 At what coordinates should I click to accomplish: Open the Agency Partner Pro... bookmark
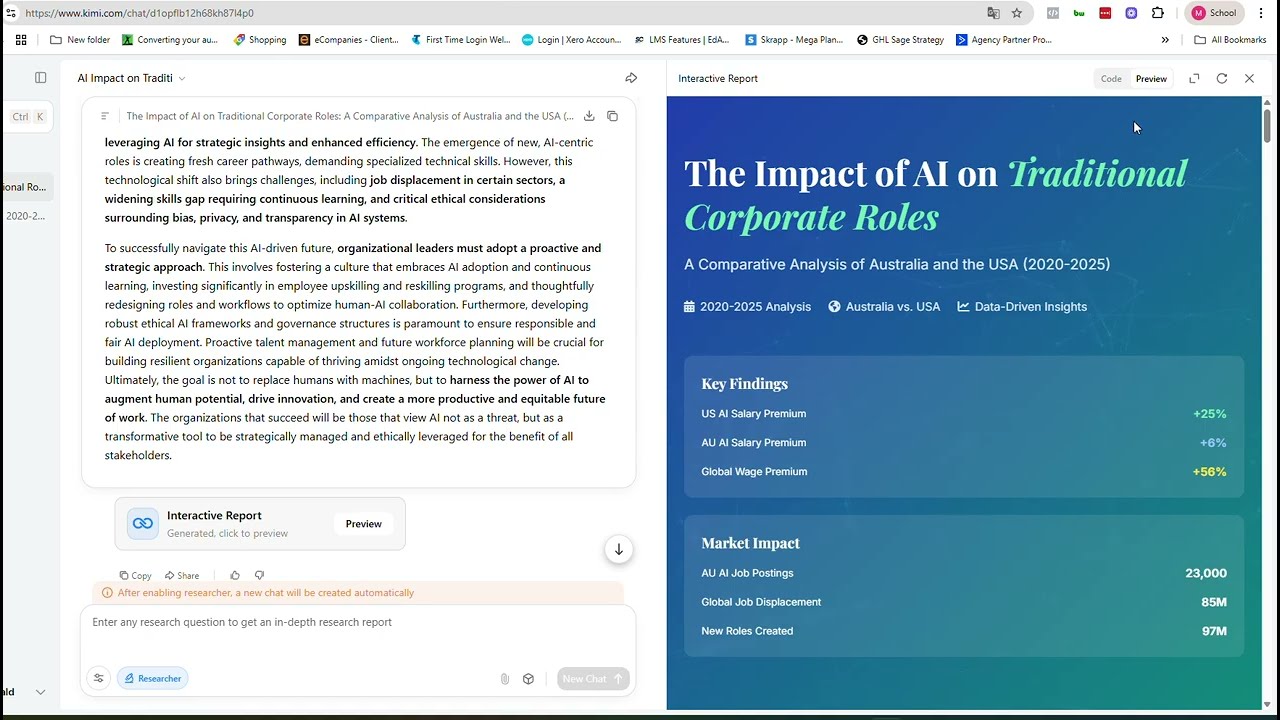pos(1004,40)
